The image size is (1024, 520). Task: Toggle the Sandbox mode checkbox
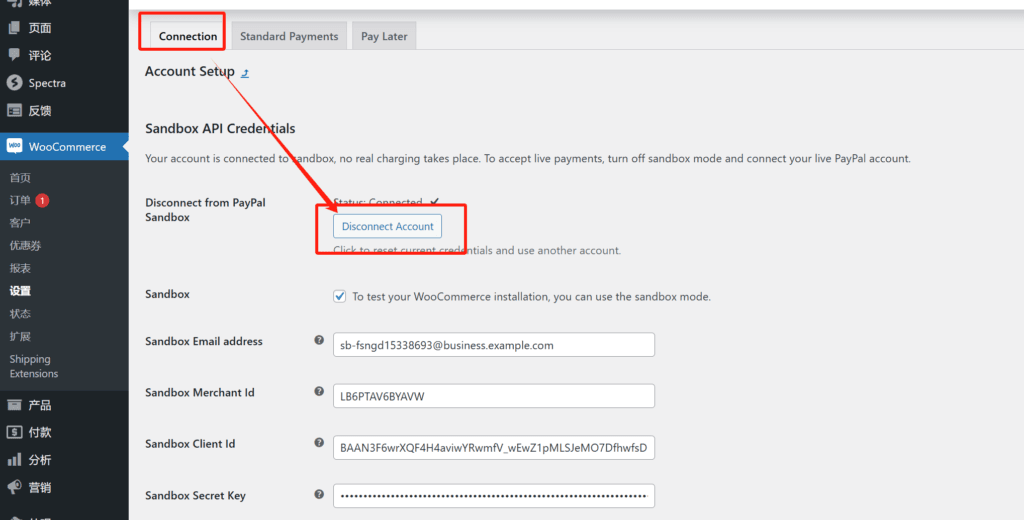click(x=340, y=296)
